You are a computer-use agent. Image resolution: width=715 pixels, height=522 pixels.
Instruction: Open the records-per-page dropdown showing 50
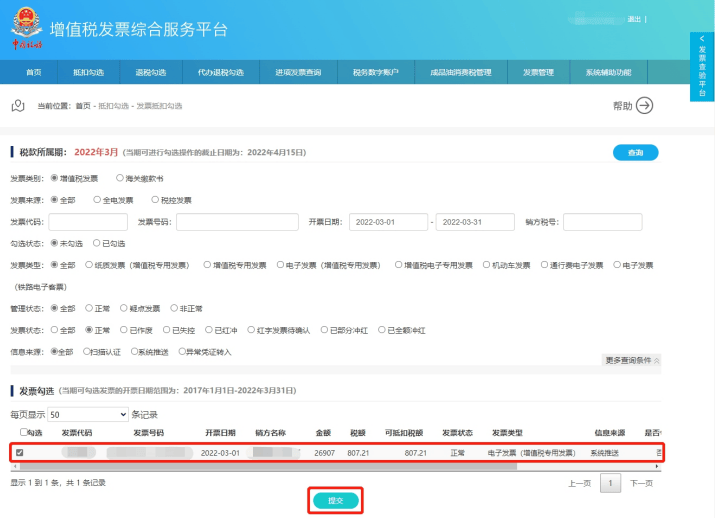pyautogui.click(x=87, y=414)
